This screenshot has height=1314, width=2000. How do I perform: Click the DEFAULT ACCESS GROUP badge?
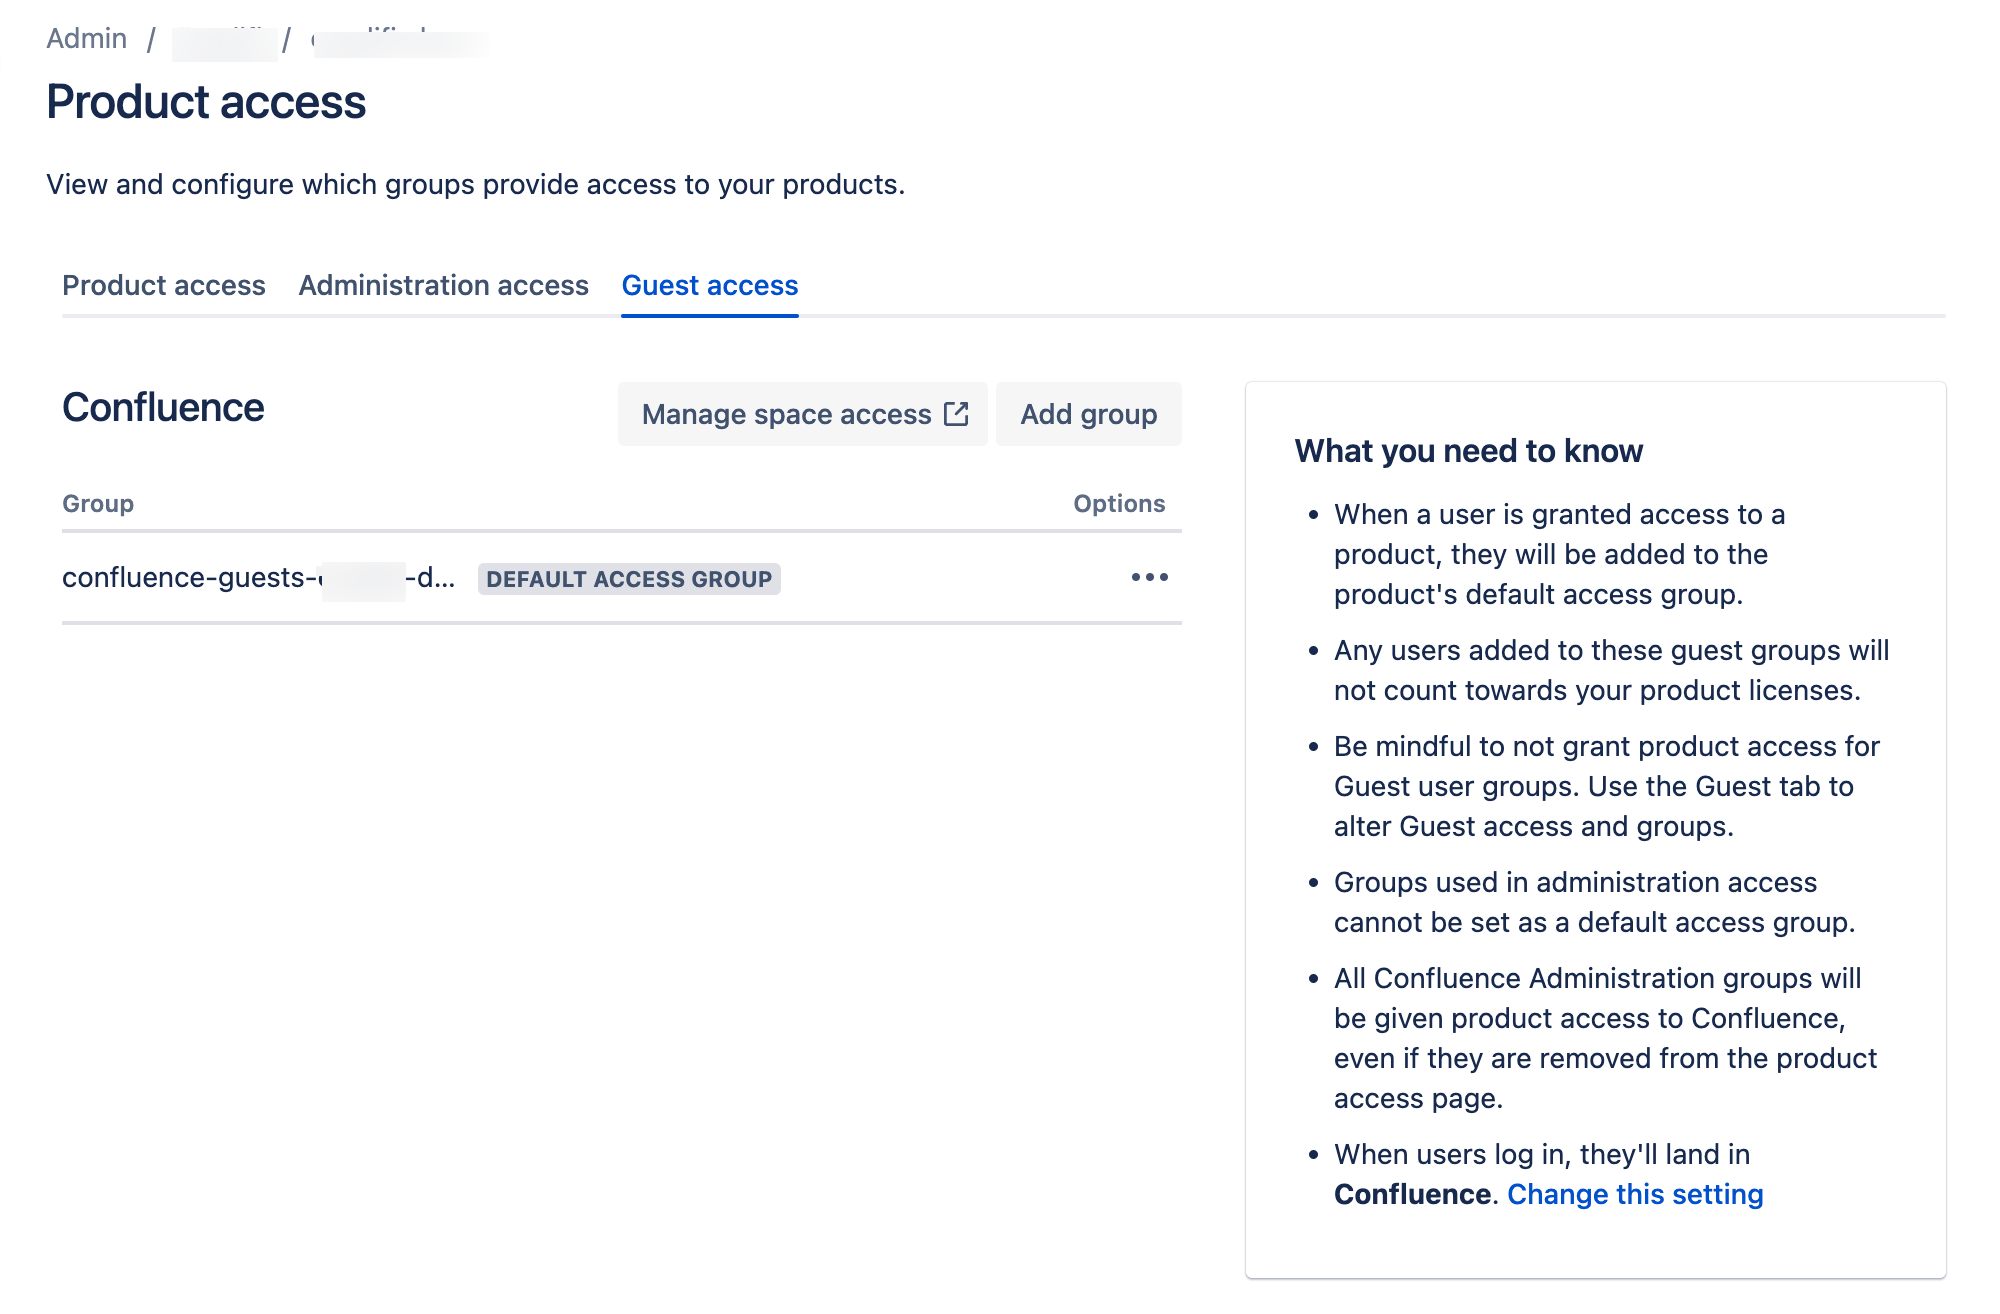[628, 579]
